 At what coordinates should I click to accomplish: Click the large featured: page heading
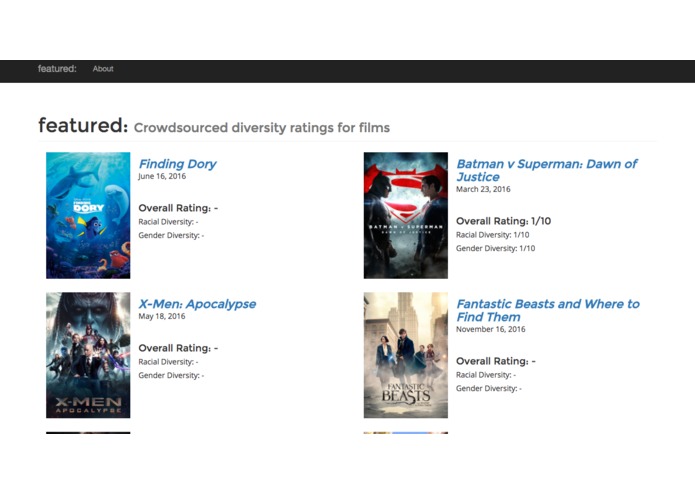point(83,125)
